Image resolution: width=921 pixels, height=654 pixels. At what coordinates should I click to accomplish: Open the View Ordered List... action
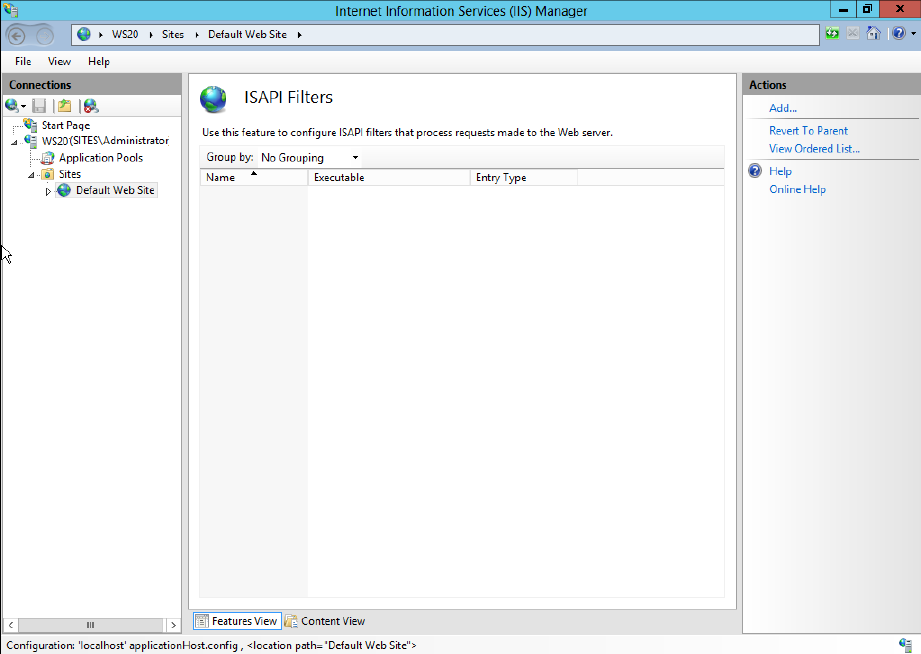(x=814, y=149)
